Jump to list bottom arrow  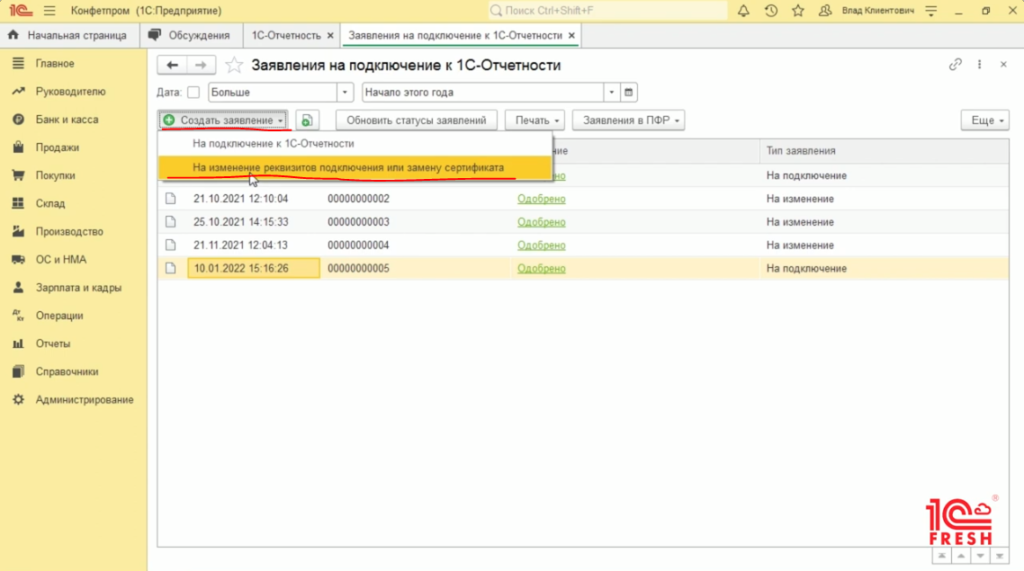tap(999, 556)
